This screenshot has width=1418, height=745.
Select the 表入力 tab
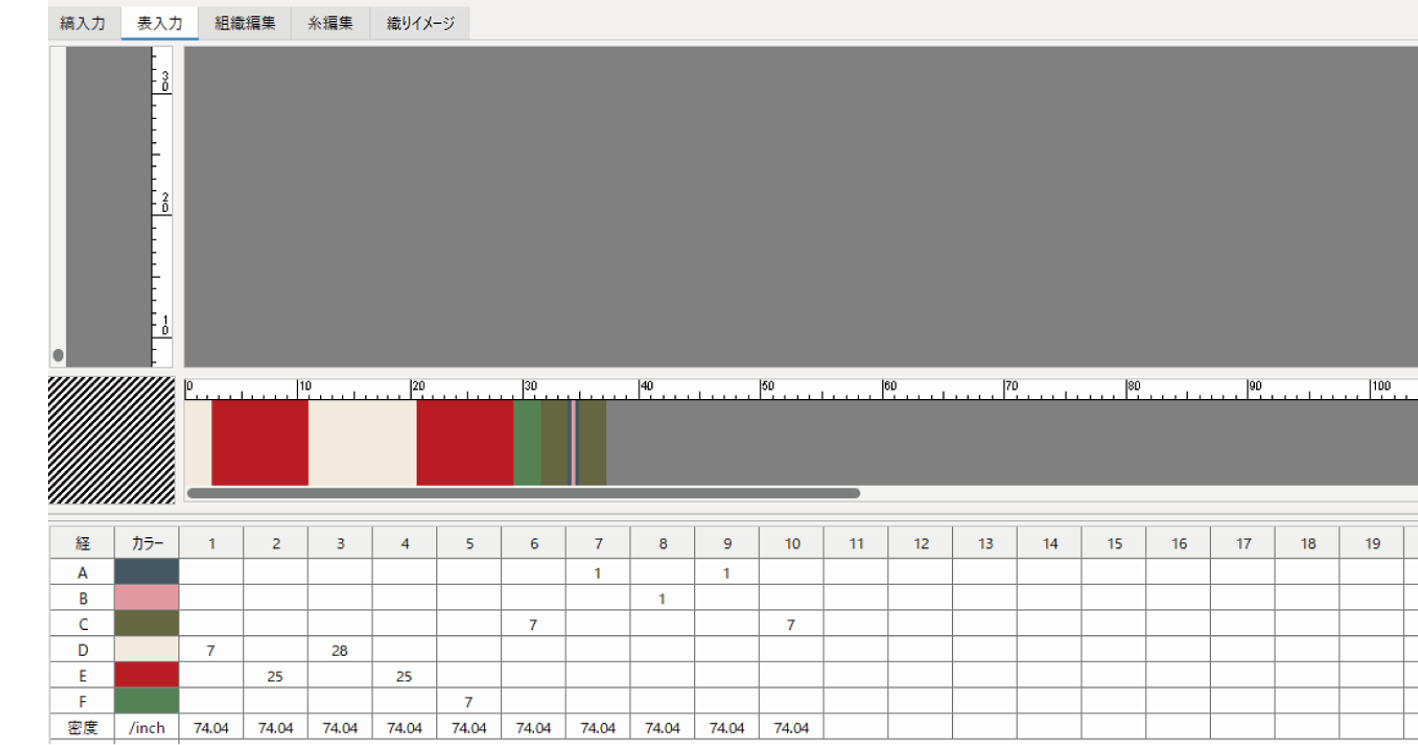pyautogui.click(x=159, y=24)
